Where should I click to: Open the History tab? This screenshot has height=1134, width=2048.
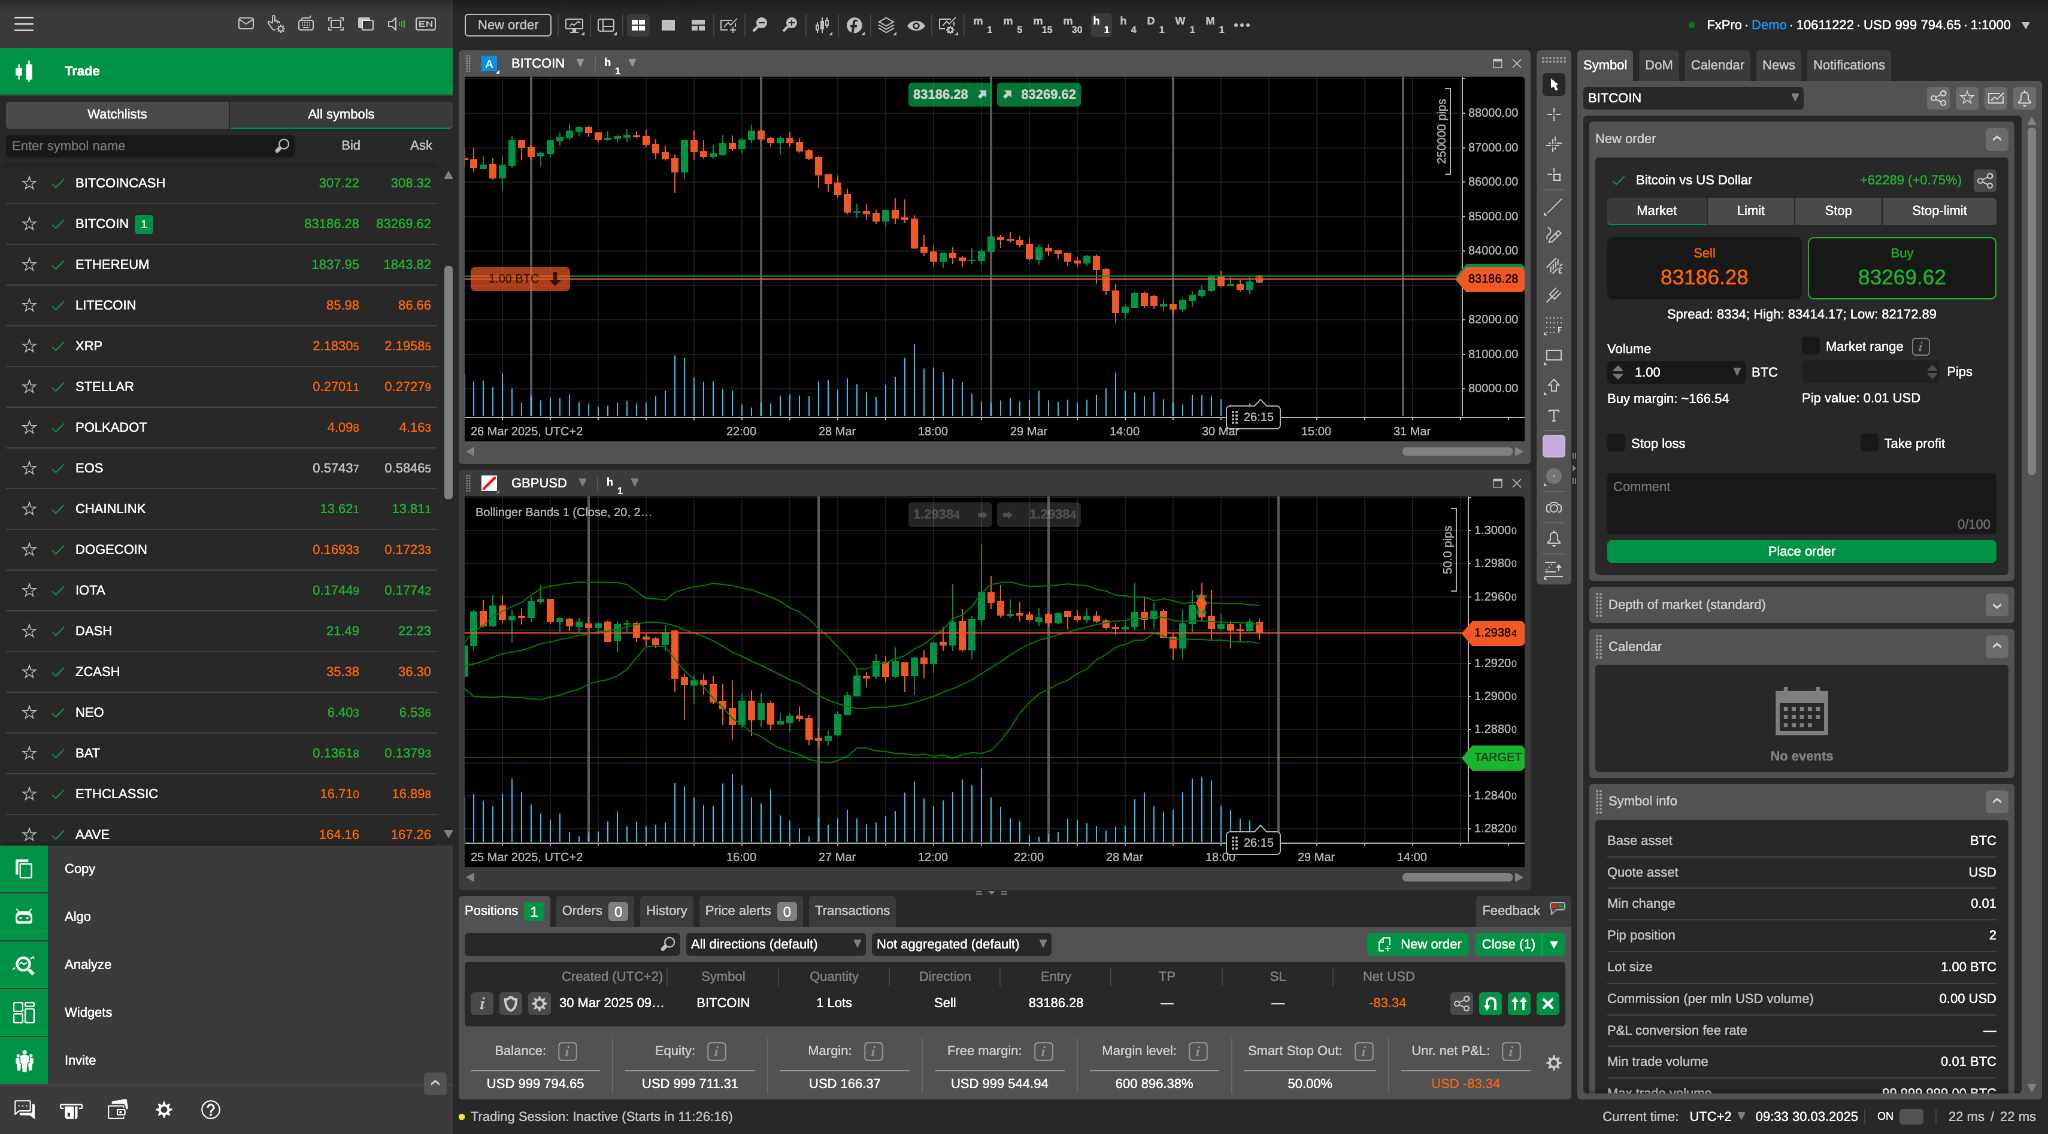(x=666, y=911)
